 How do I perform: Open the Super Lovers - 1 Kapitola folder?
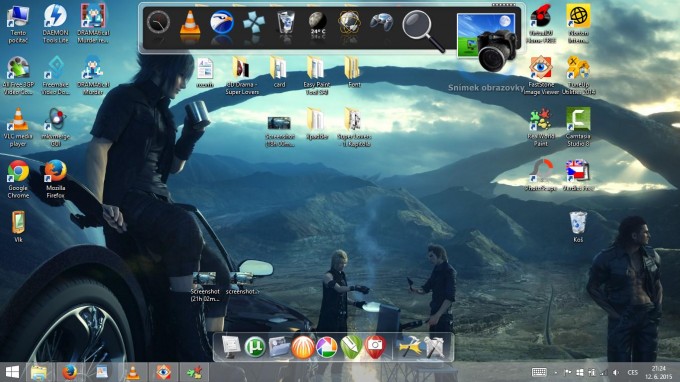pos(354,127)
